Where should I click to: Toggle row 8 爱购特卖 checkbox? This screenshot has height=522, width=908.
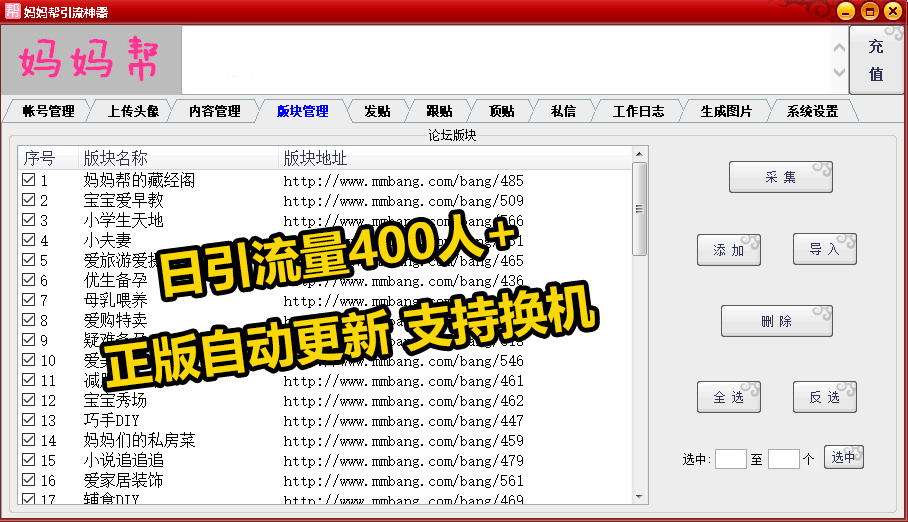pyautogui.click(x=28, y=319)
